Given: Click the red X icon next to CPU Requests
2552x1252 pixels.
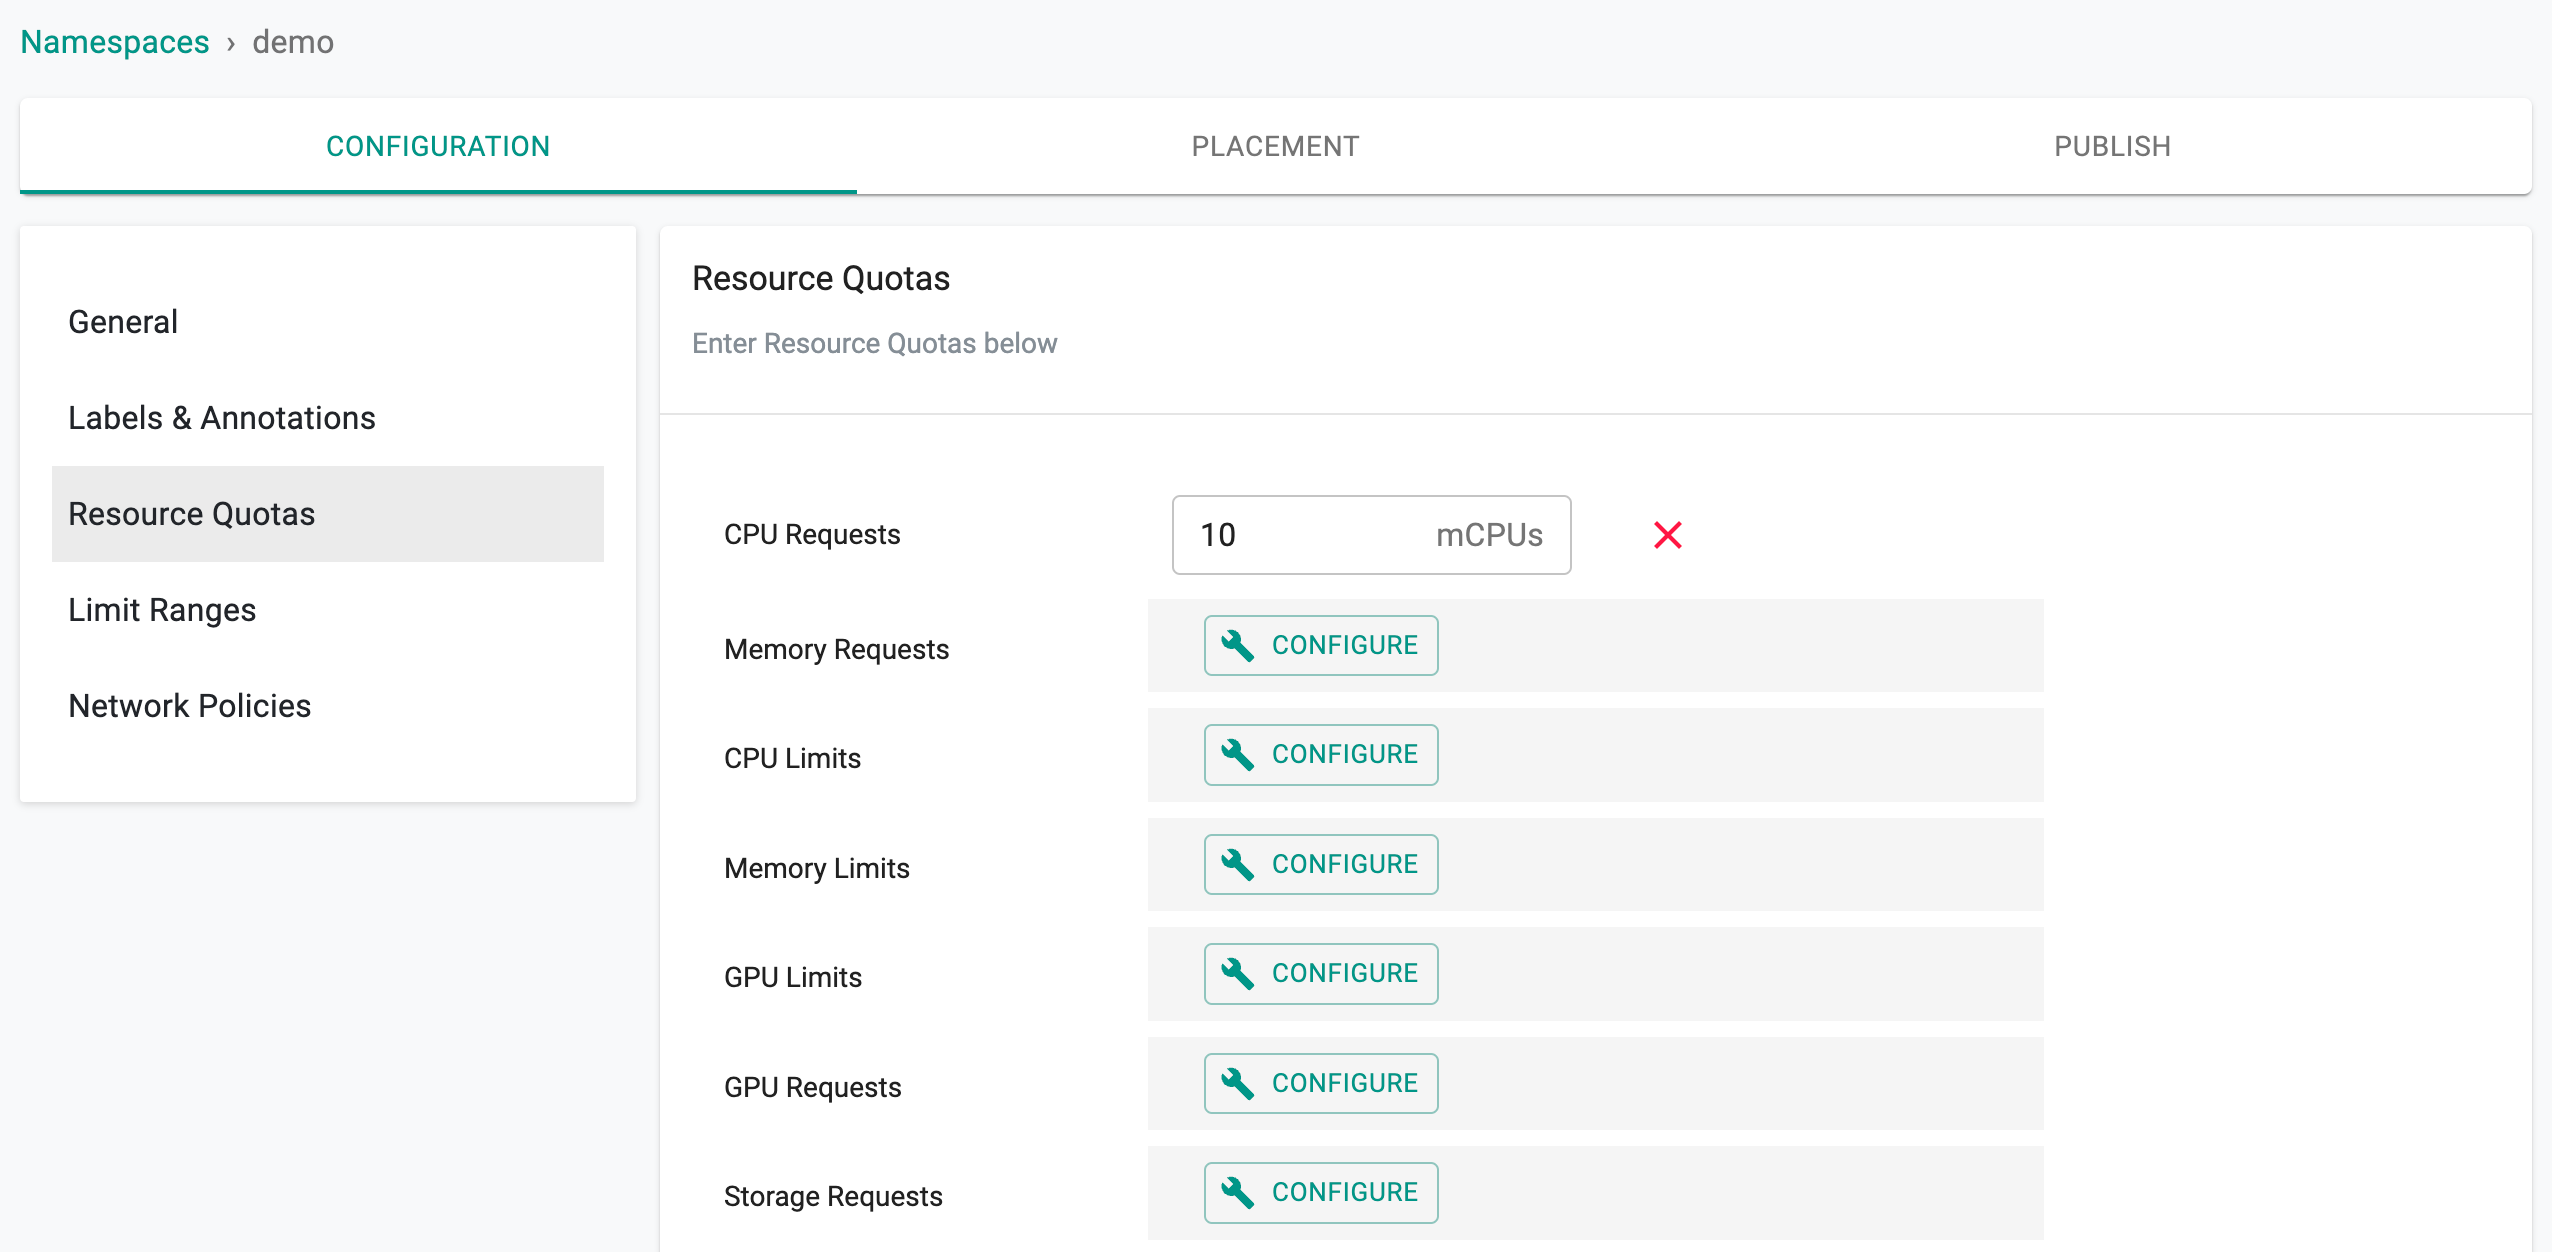Looking at the screenshot, I should click(x=1667, y=534).
